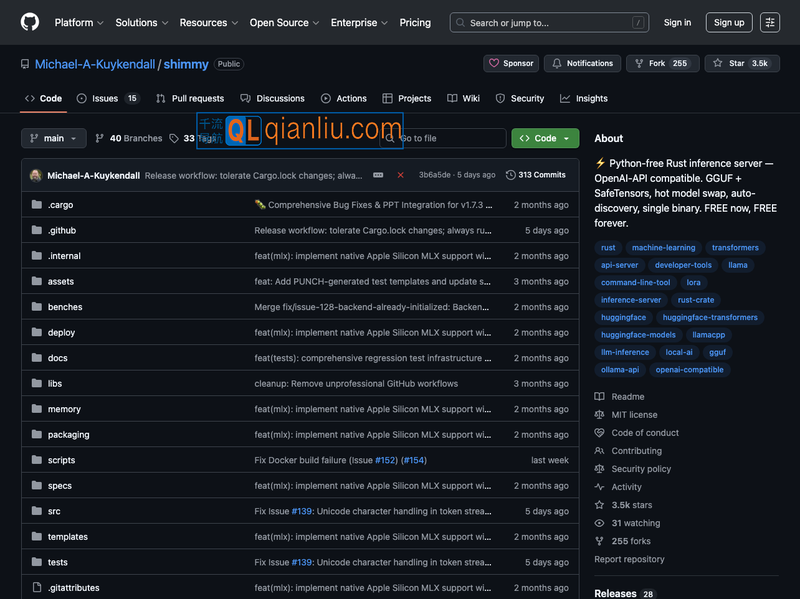This screenshot has width=800, height=599.
Task: Click the Readme book icon
Action: tap(600, 397)
